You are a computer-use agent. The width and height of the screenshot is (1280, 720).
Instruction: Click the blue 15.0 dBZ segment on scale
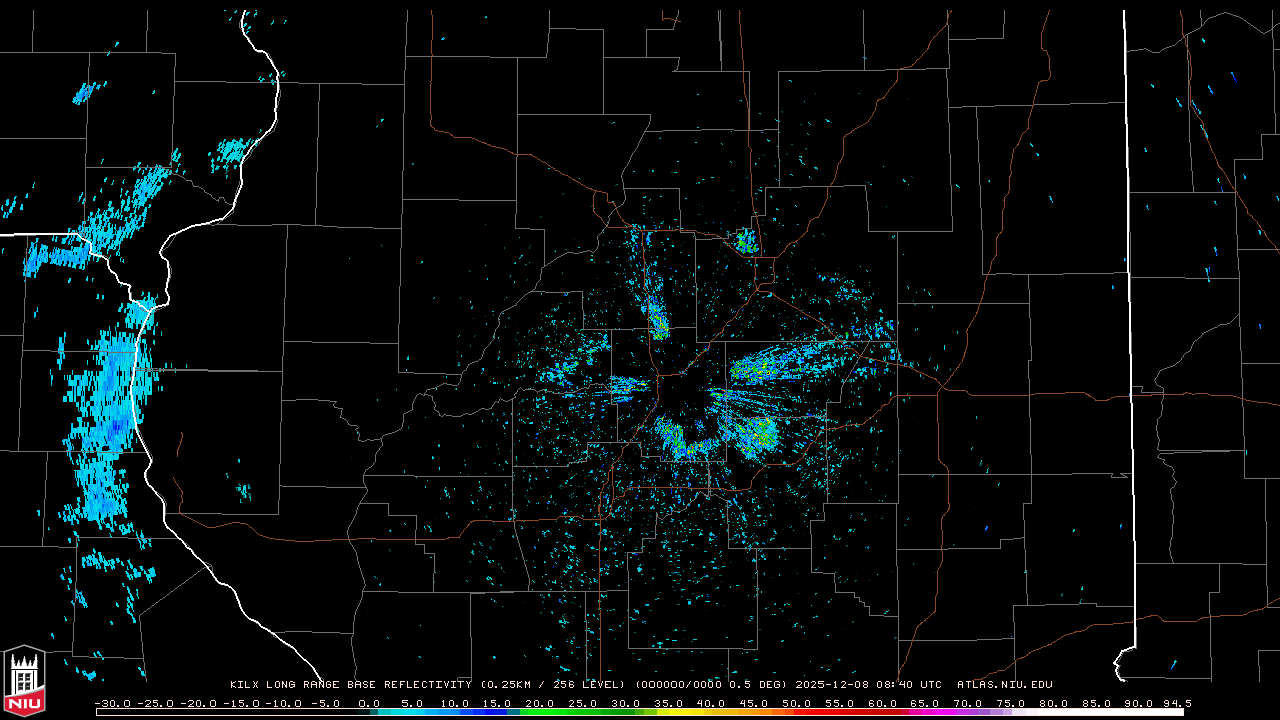coord(497,712)
